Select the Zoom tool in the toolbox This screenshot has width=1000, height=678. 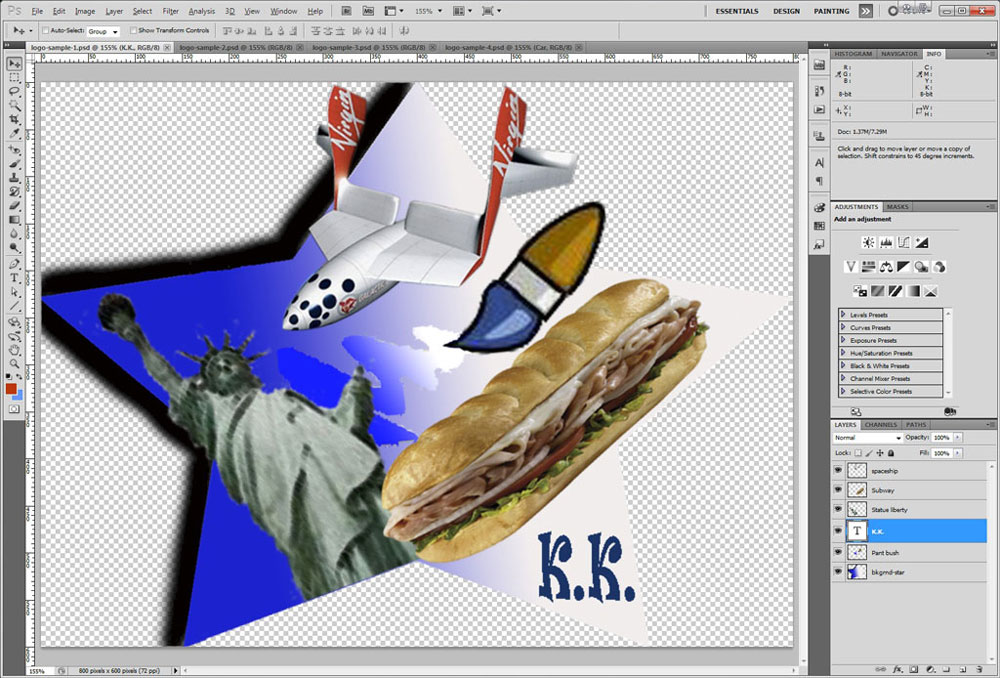click(15, 363)
